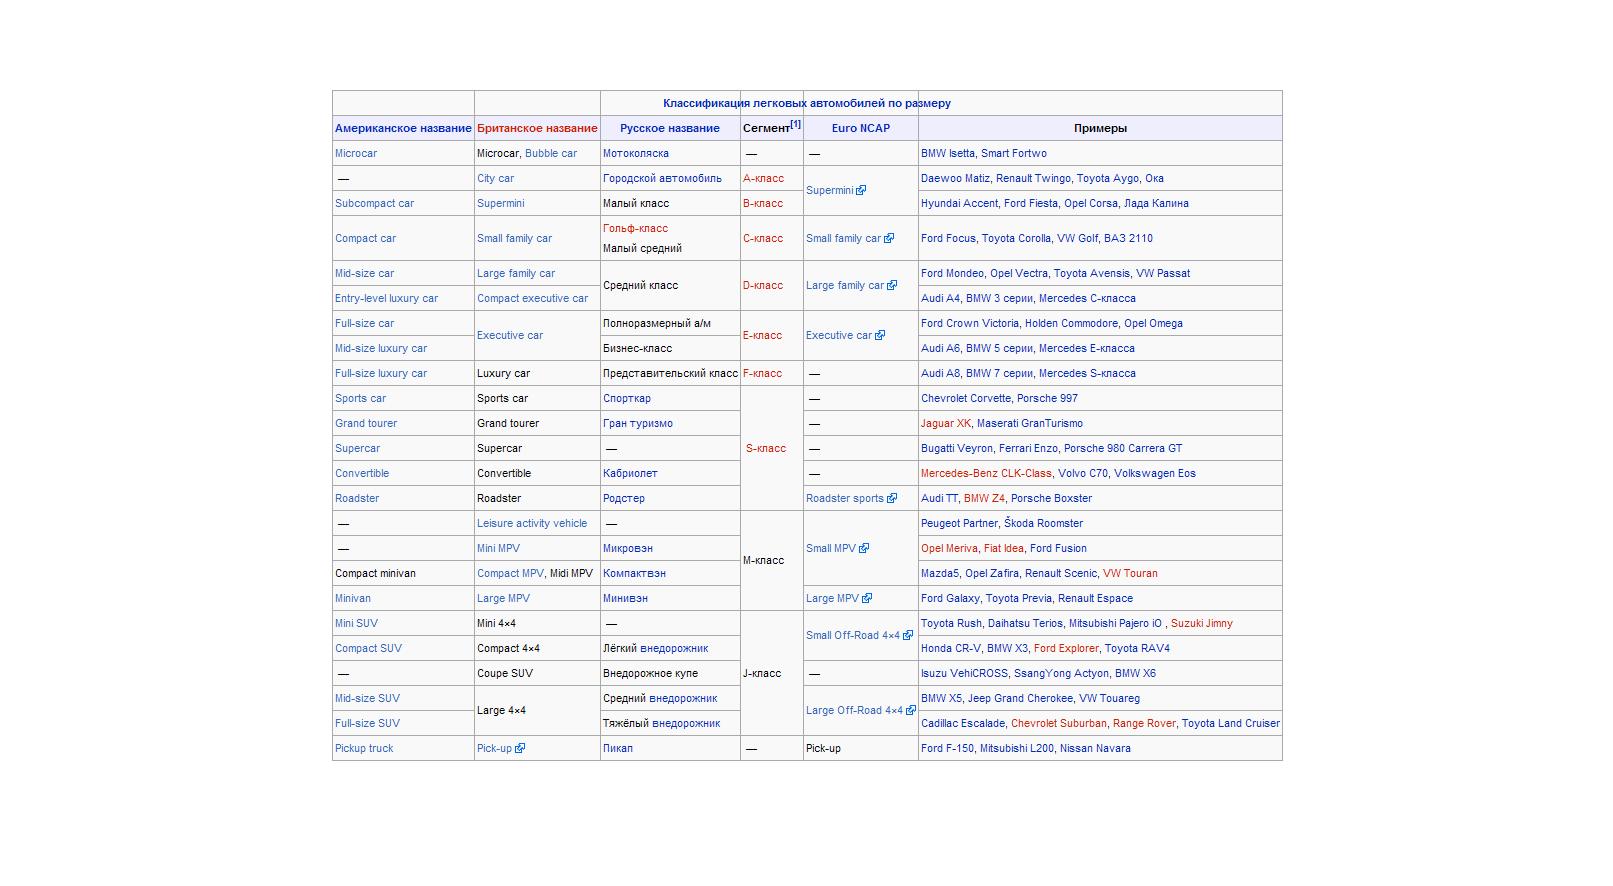Click external link icon beside Euro NCAP Executive car
The height and width of the screenshot is (886, 1613).
point(880,335)
